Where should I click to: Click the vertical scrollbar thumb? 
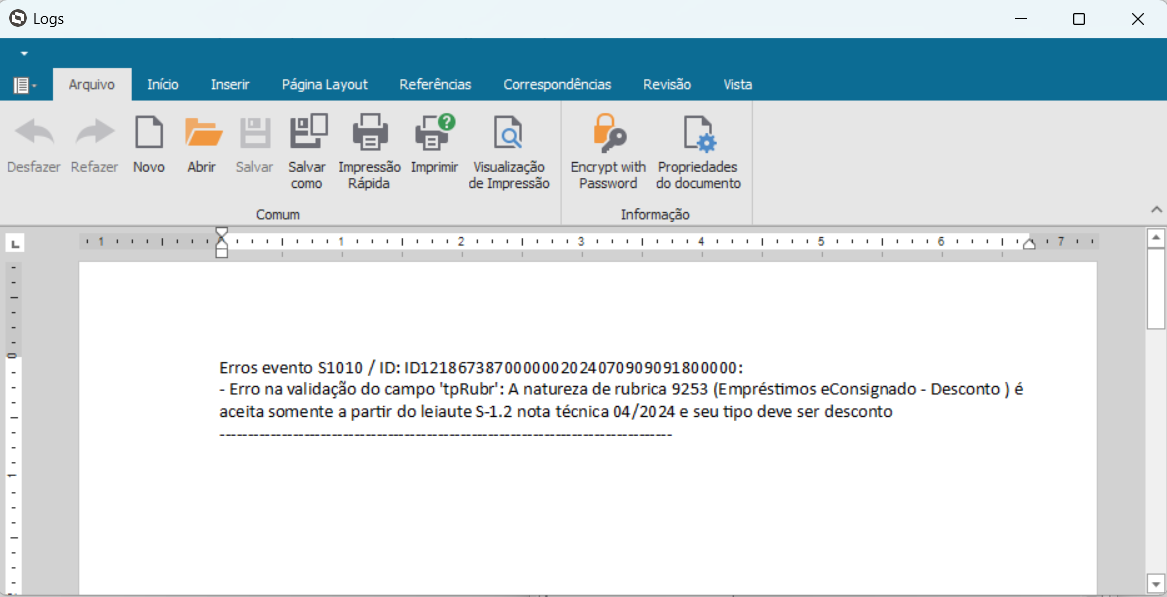tap(1156, 289)
